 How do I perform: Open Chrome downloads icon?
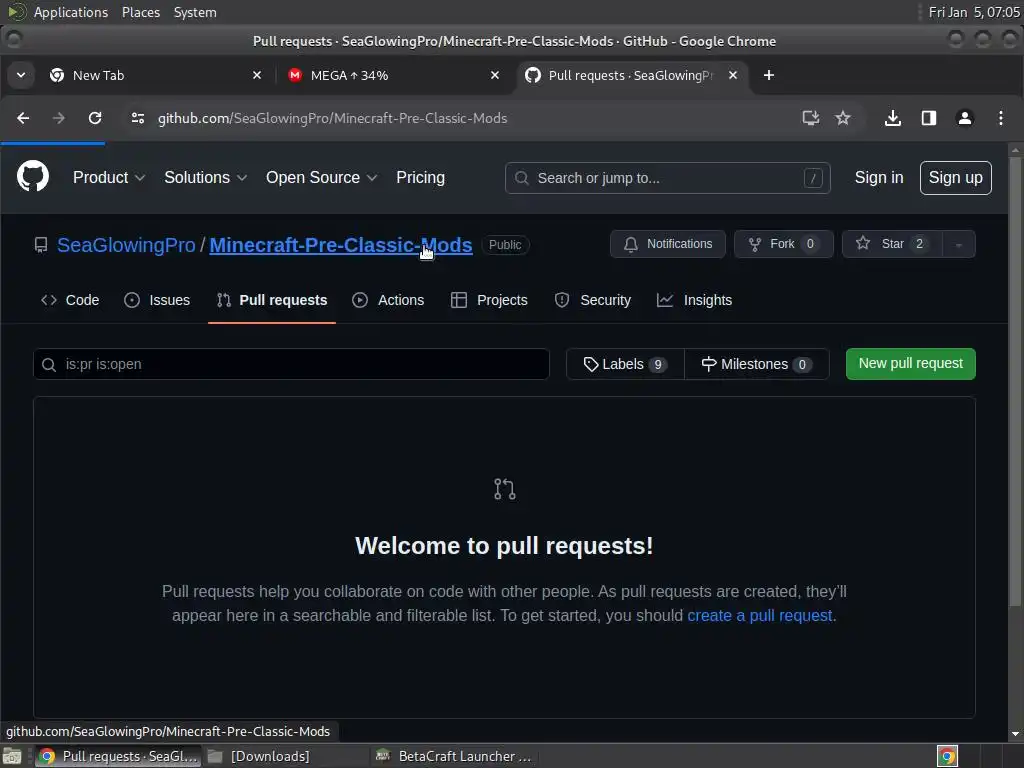893,118
